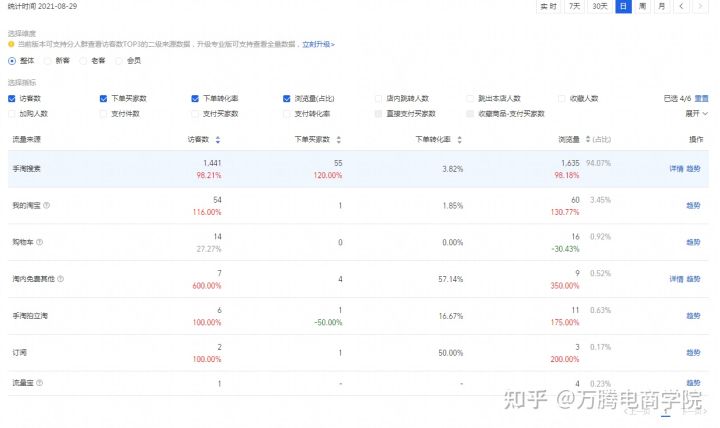Sort table by 访客数 column arrows
Screen dimensions: 720x428
[x=218, y=140]
